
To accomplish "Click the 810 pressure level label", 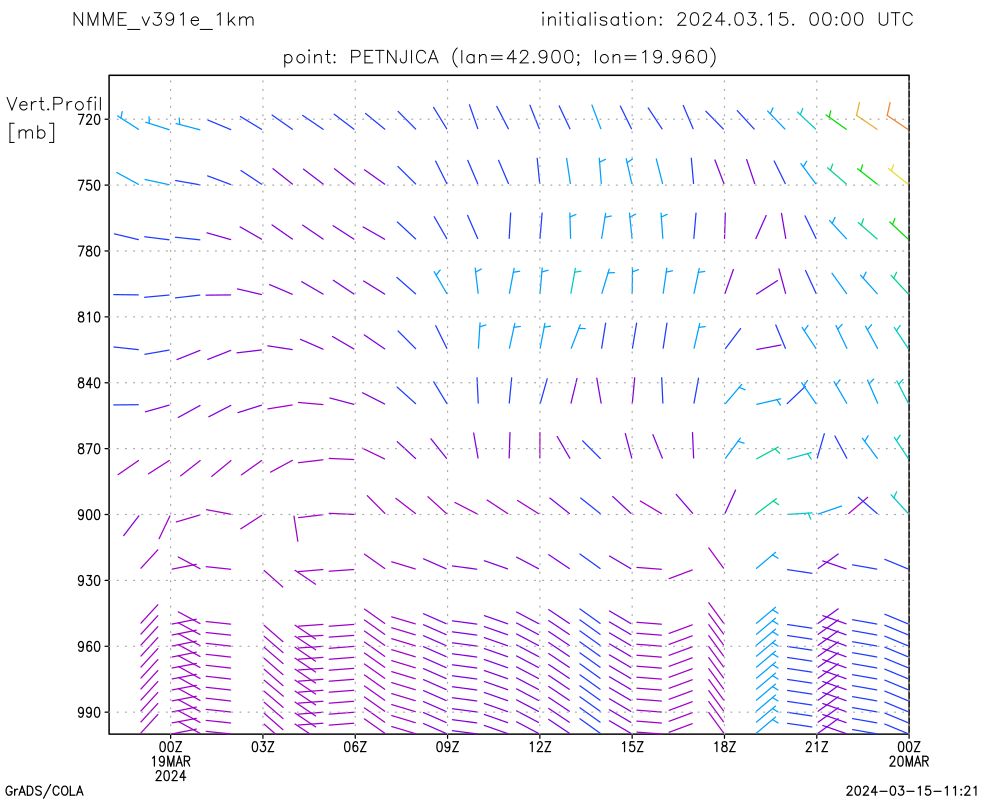I will (89, 317).
